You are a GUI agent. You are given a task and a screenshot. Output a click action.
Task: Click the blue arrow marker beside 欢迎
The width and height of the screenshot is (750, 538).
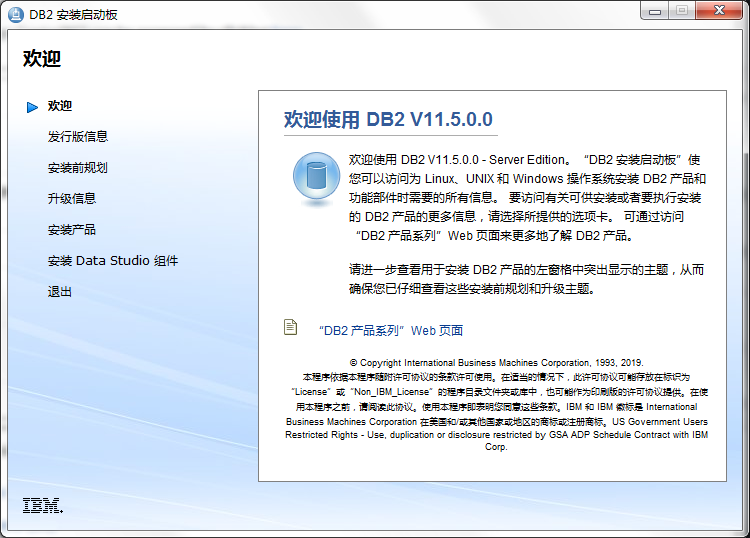click(x=32, y=107)
